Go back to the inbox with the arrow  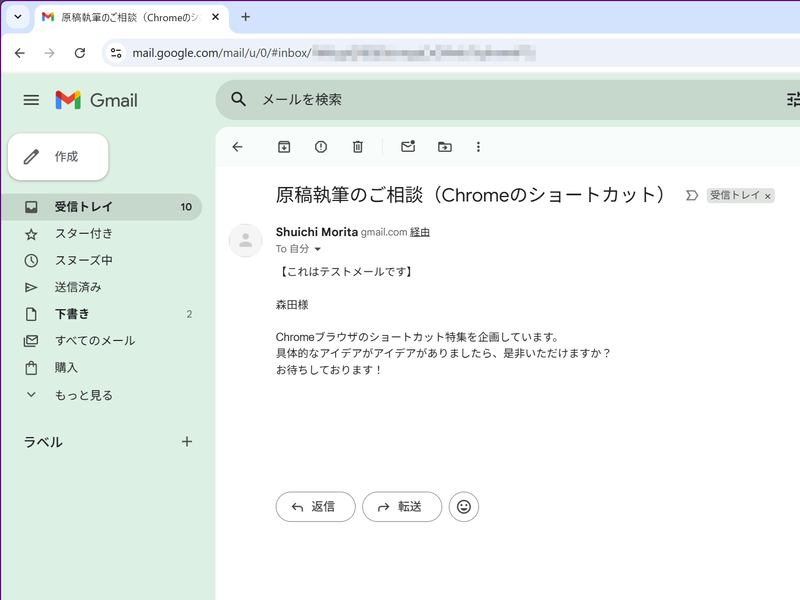coord(237,146)
